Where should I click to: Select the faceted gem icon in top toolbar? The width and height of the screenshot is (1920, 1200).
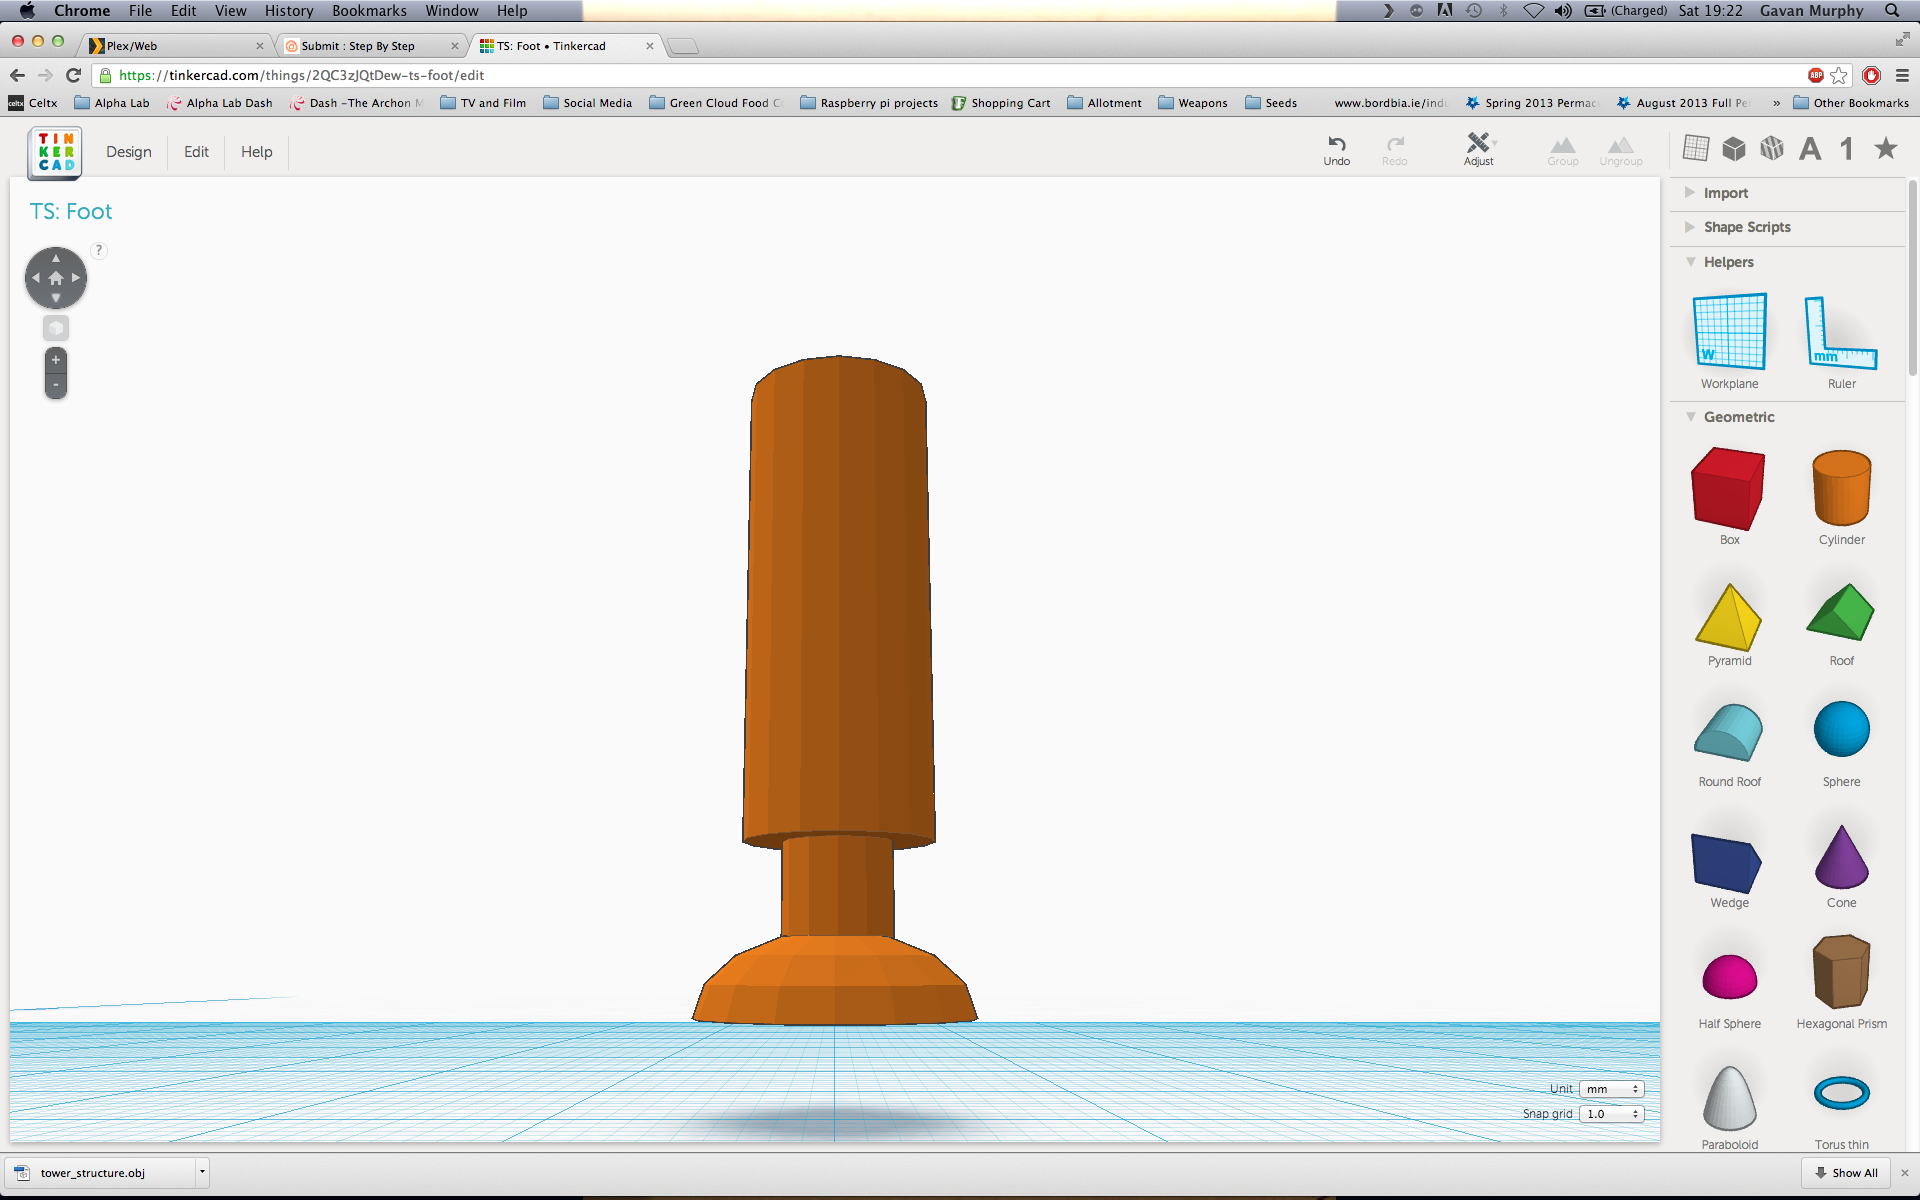coord(1772,149)
